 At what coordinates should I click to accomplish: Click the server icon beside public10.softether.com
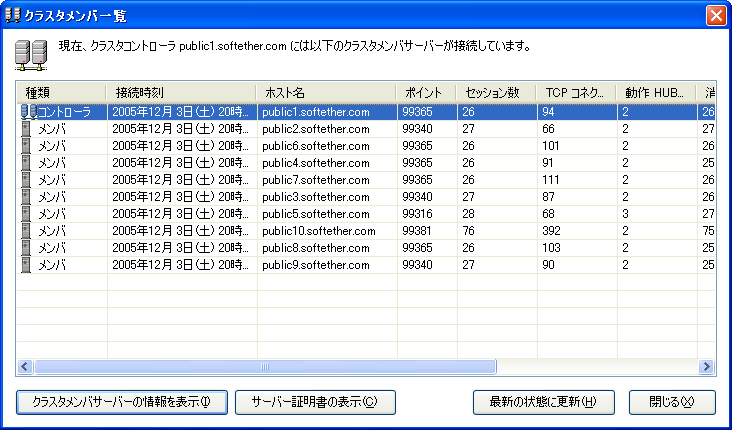tap(26, 231)
